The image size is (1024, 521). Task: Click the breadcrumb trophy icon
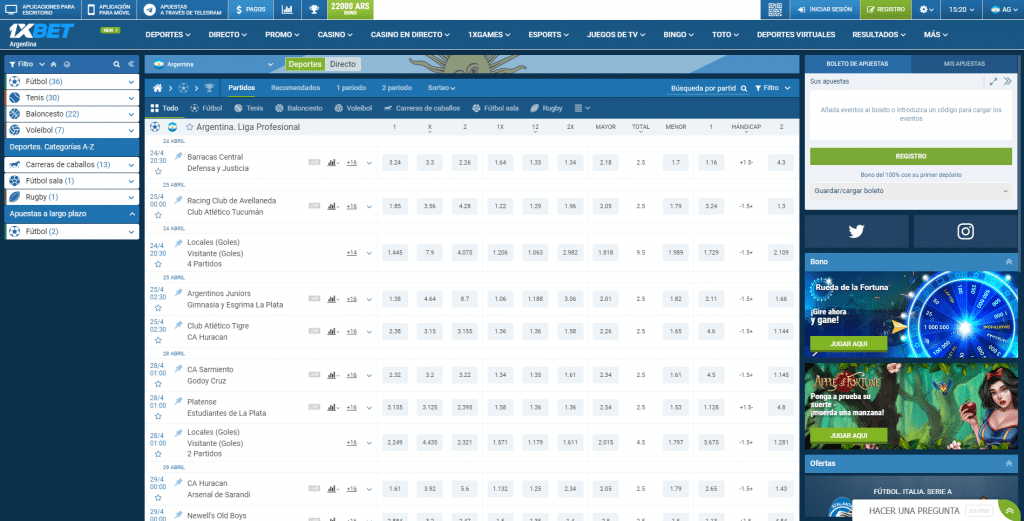[x=209, y=87]
